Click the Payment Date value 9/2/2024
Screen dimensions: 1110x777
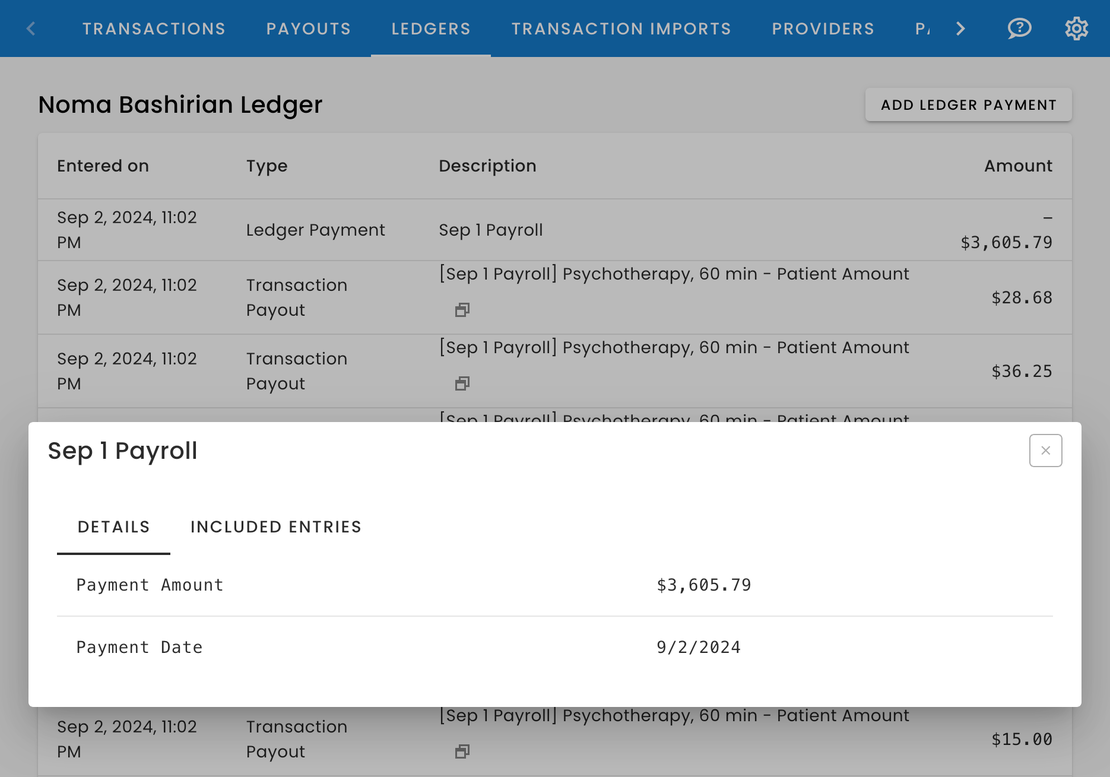click(698, 647)
